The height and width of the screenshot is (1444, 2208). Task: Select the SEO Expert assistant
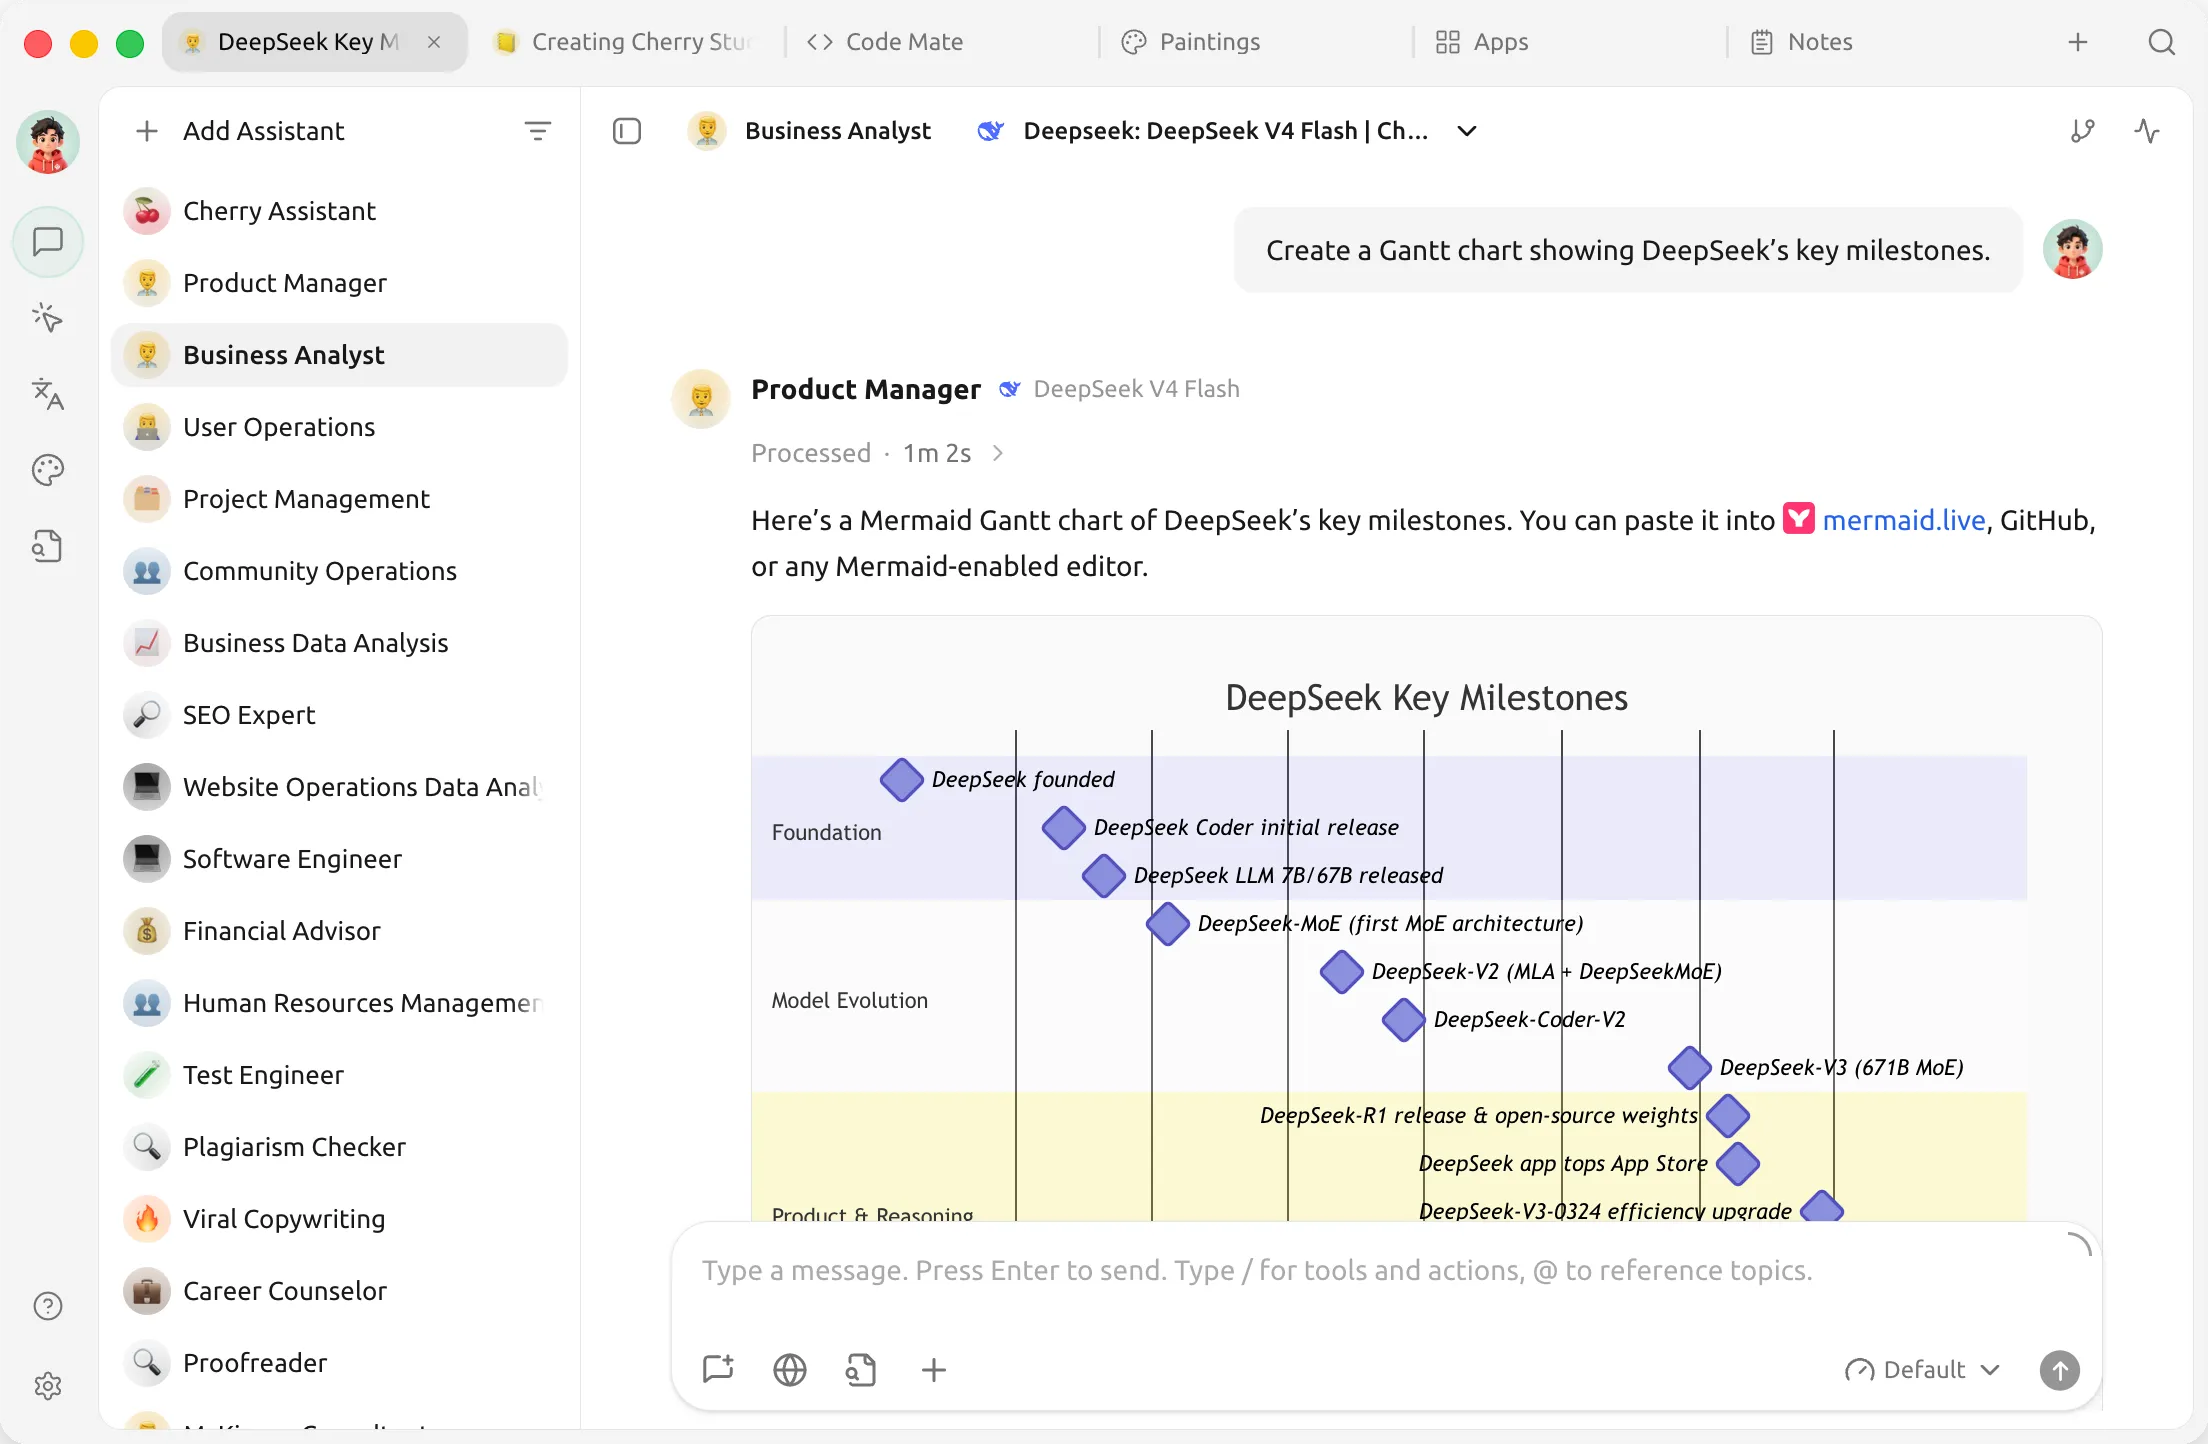coord(339,715)
